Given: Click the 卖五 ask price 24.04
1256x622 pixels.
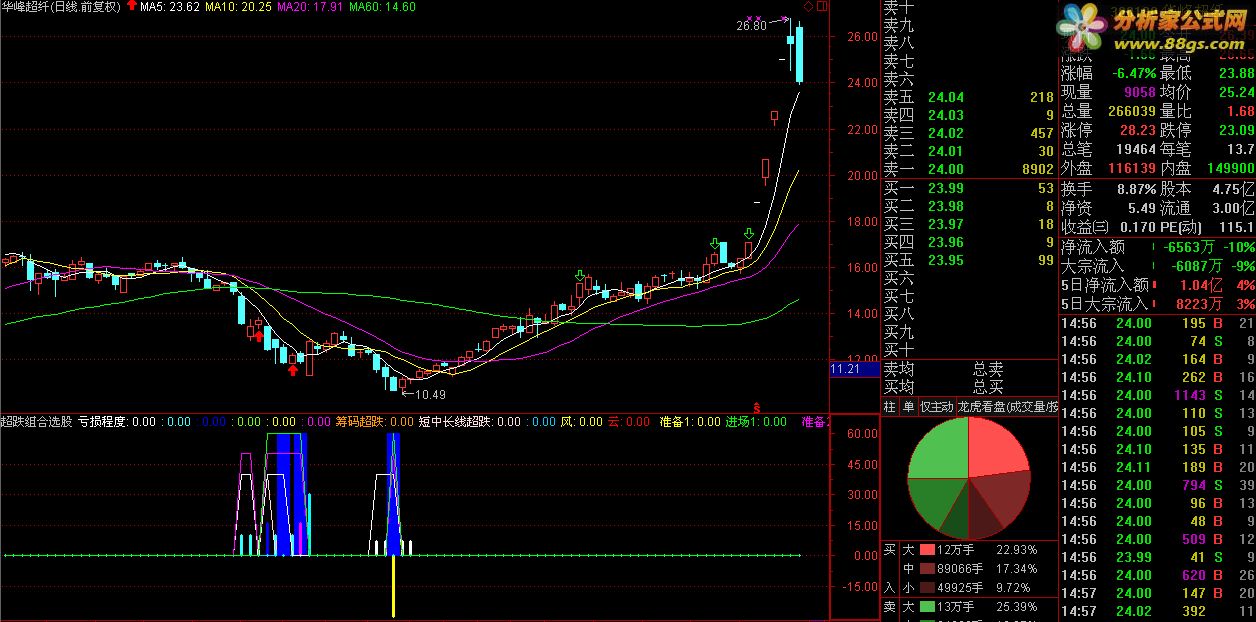Looking at the screenshot, I should point(945,97).
